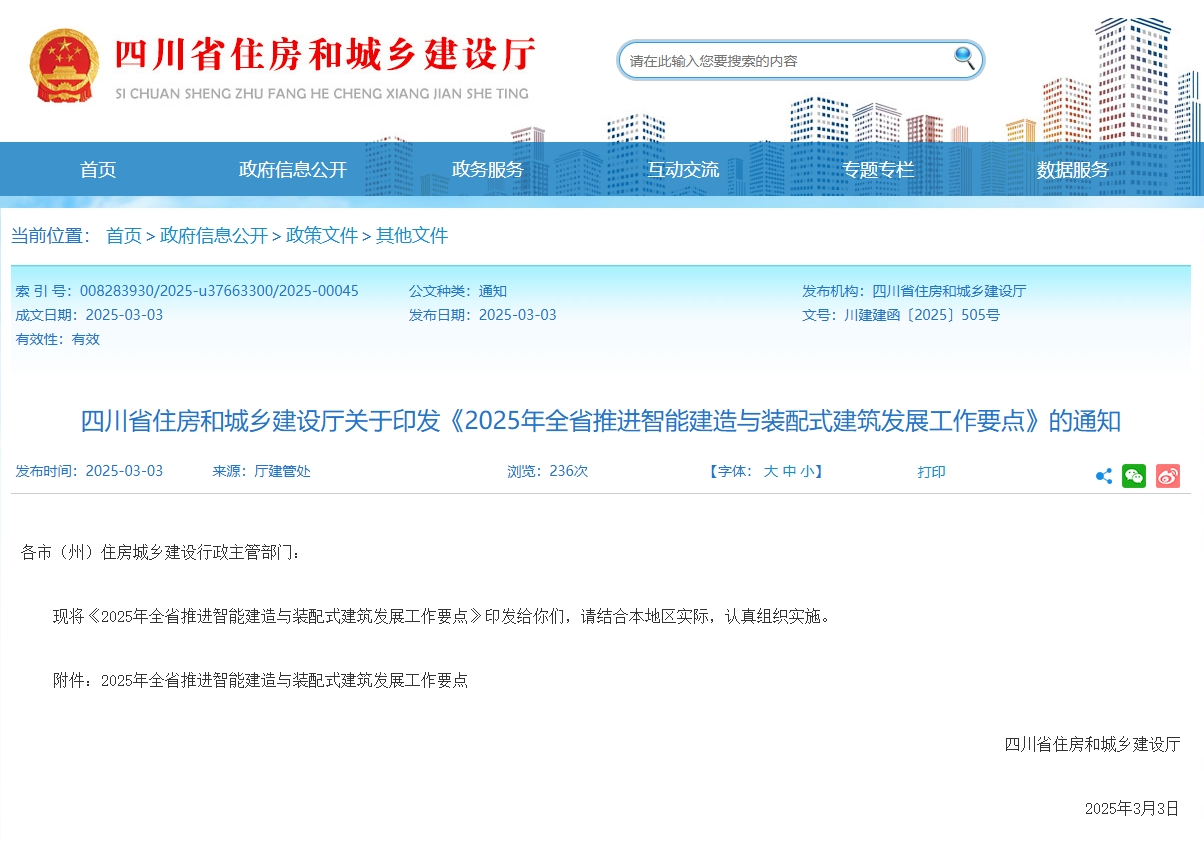Image resolution: width=1204 pixels, height=841 pixels.
Task: Set font size to small (小)
Action: (806, 471)
